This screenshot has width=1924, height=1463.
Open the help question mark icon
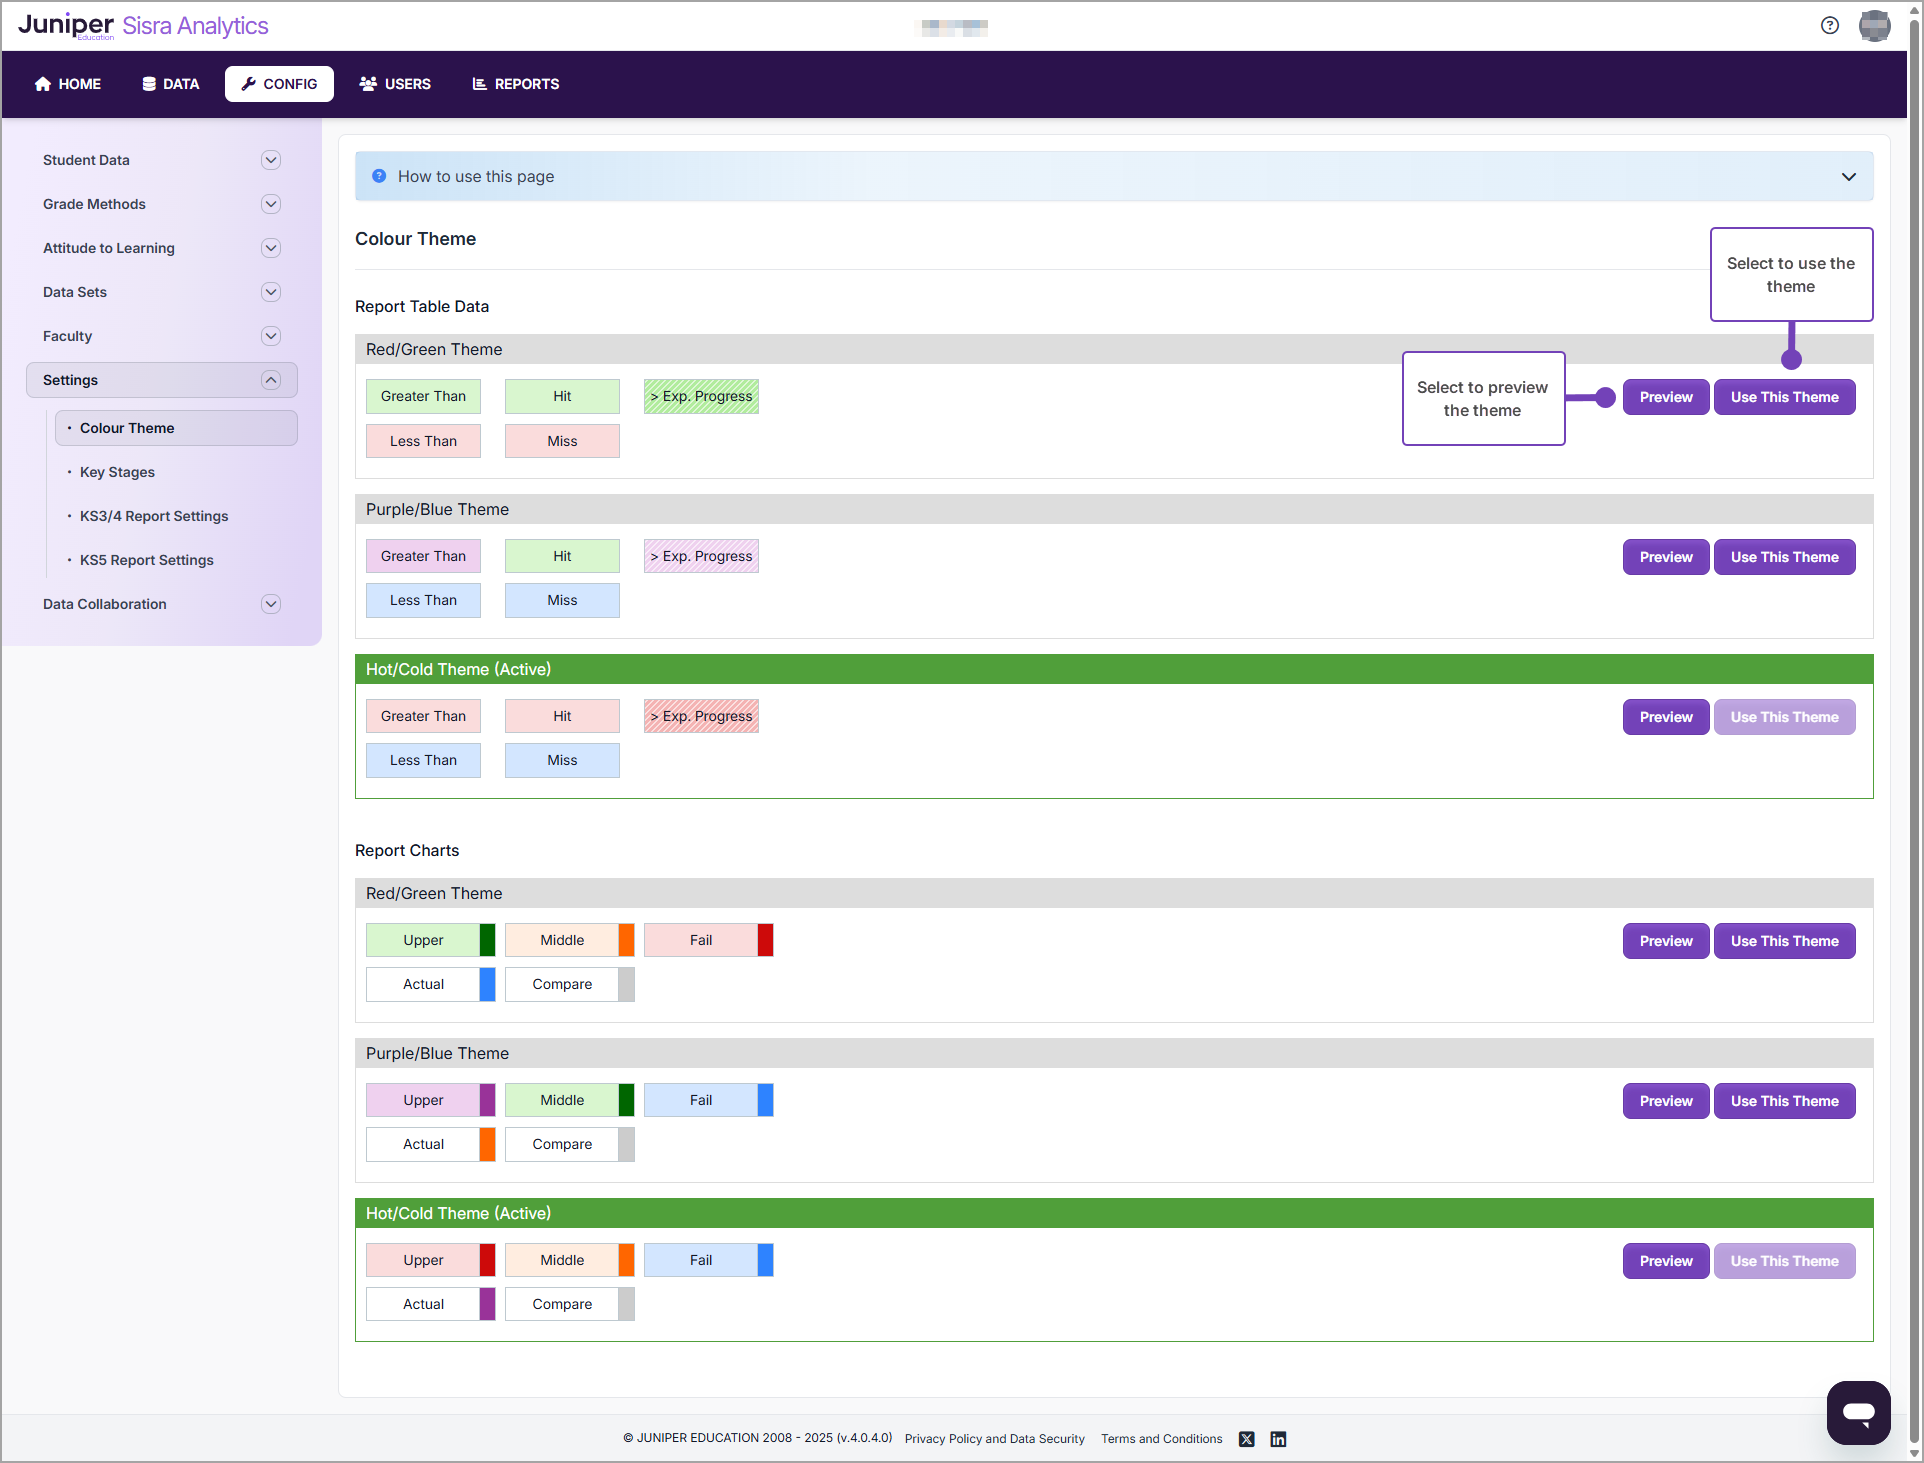tap(1830, 25)
